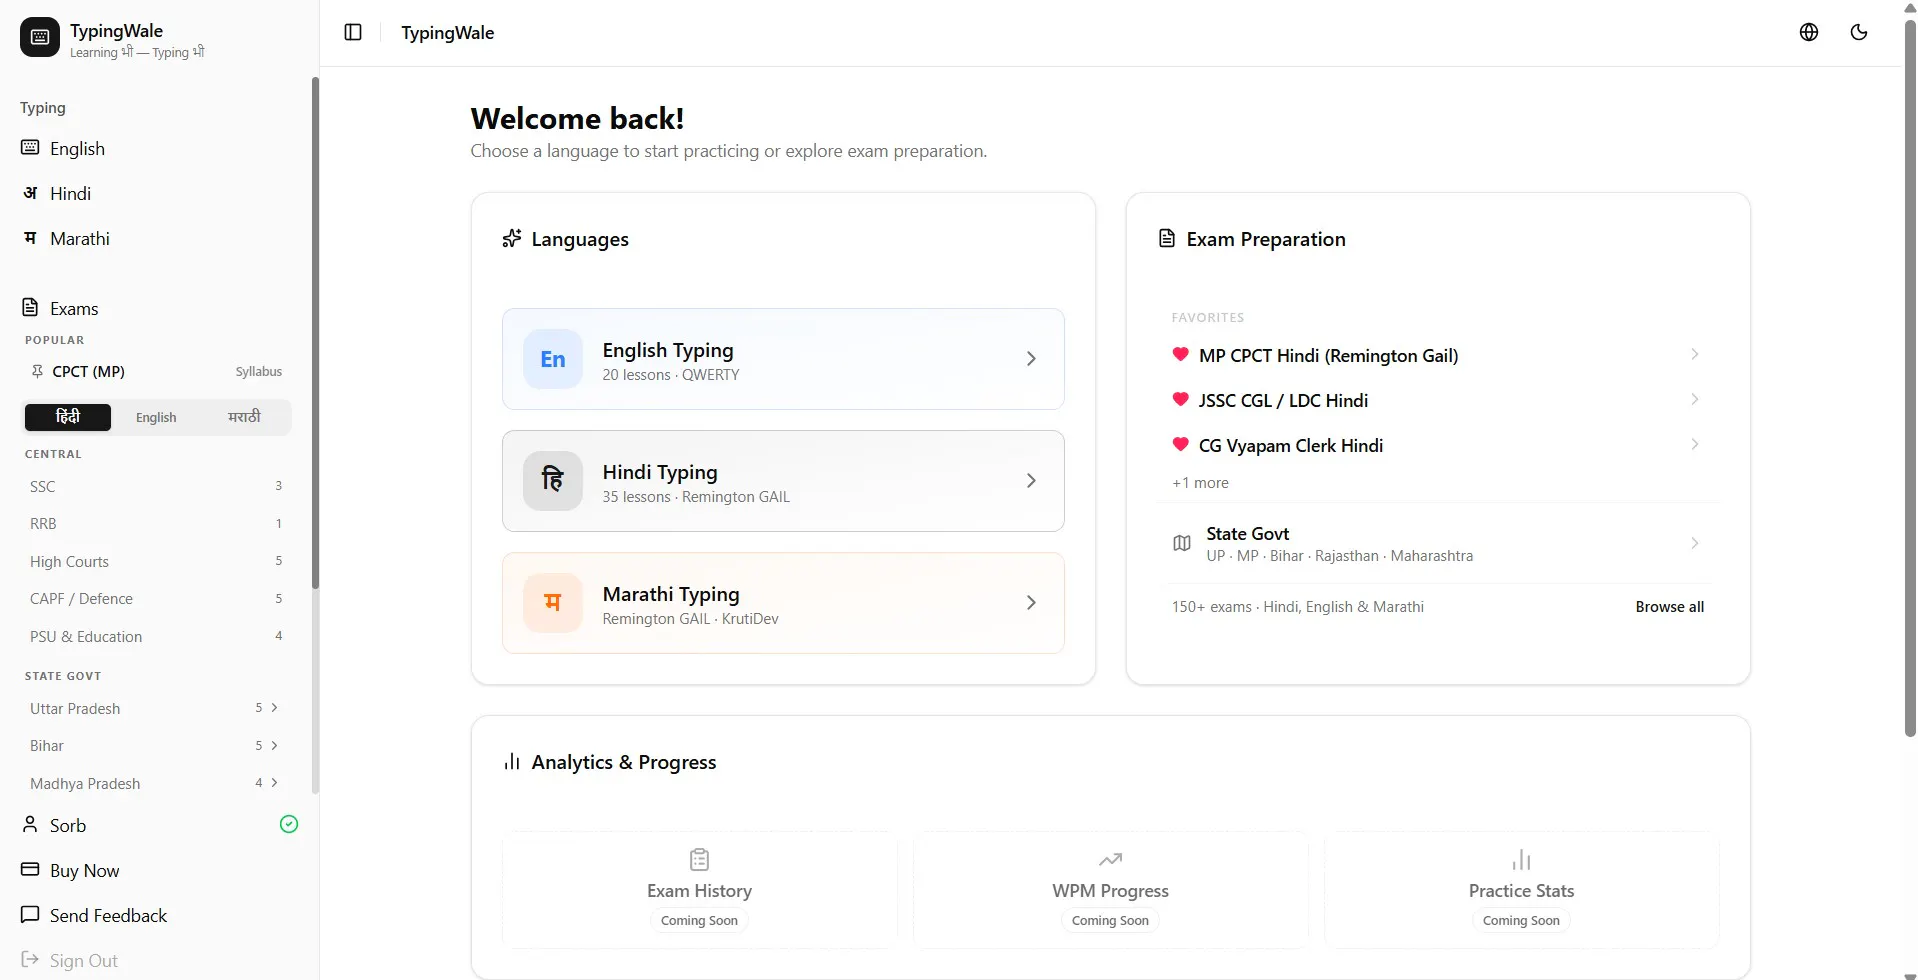Click the Hindi अ icon in sidebar
This screenshot has width=1918, height=980.
(30, 193)
